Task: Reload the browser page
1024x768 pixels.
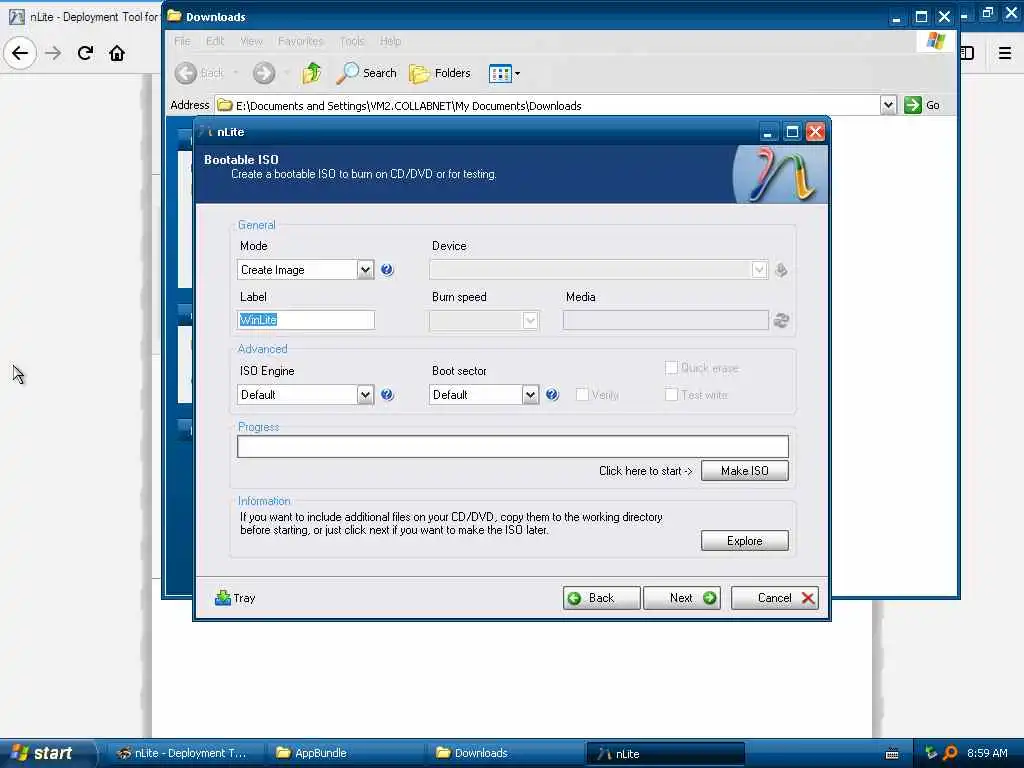Action: point(85,53)
